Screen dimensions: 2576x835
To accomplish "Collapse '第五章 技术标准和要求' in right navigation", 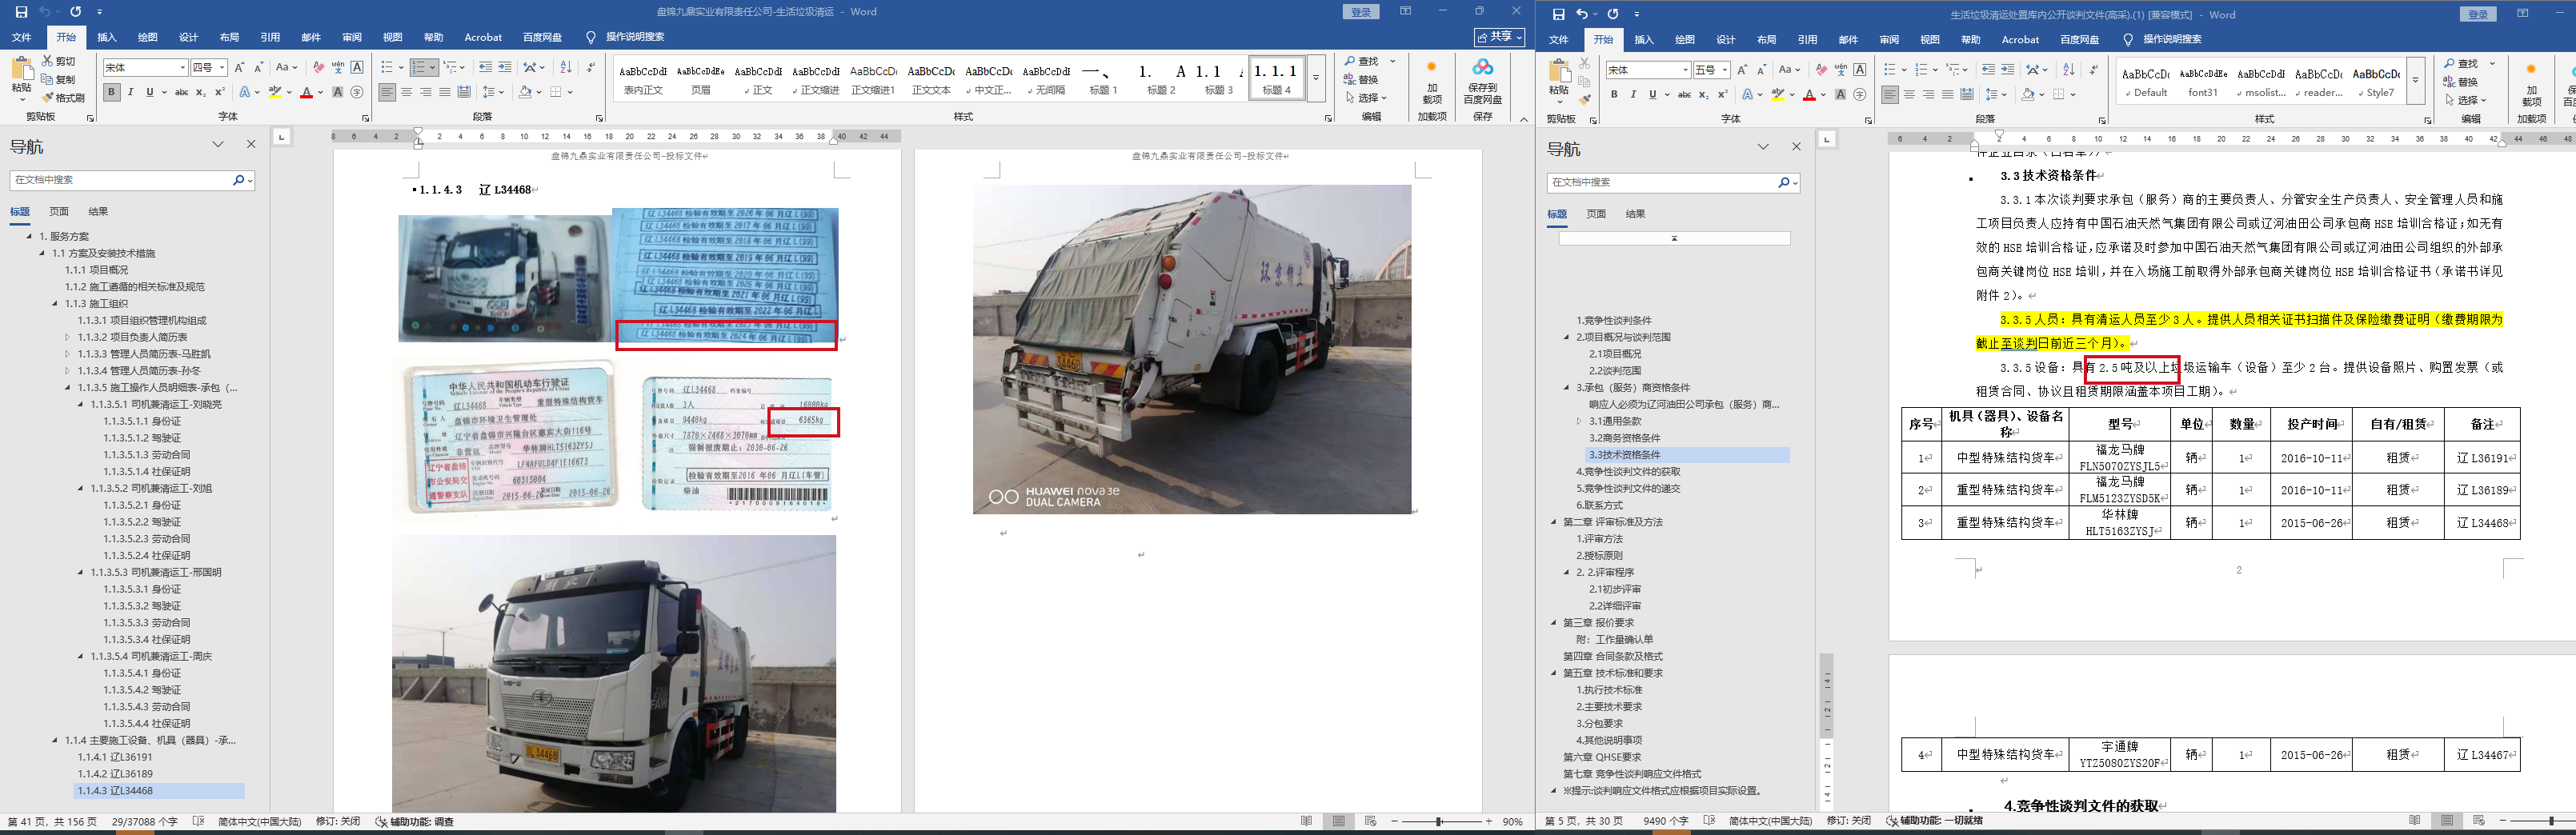I will click(x=1554, y=673).
